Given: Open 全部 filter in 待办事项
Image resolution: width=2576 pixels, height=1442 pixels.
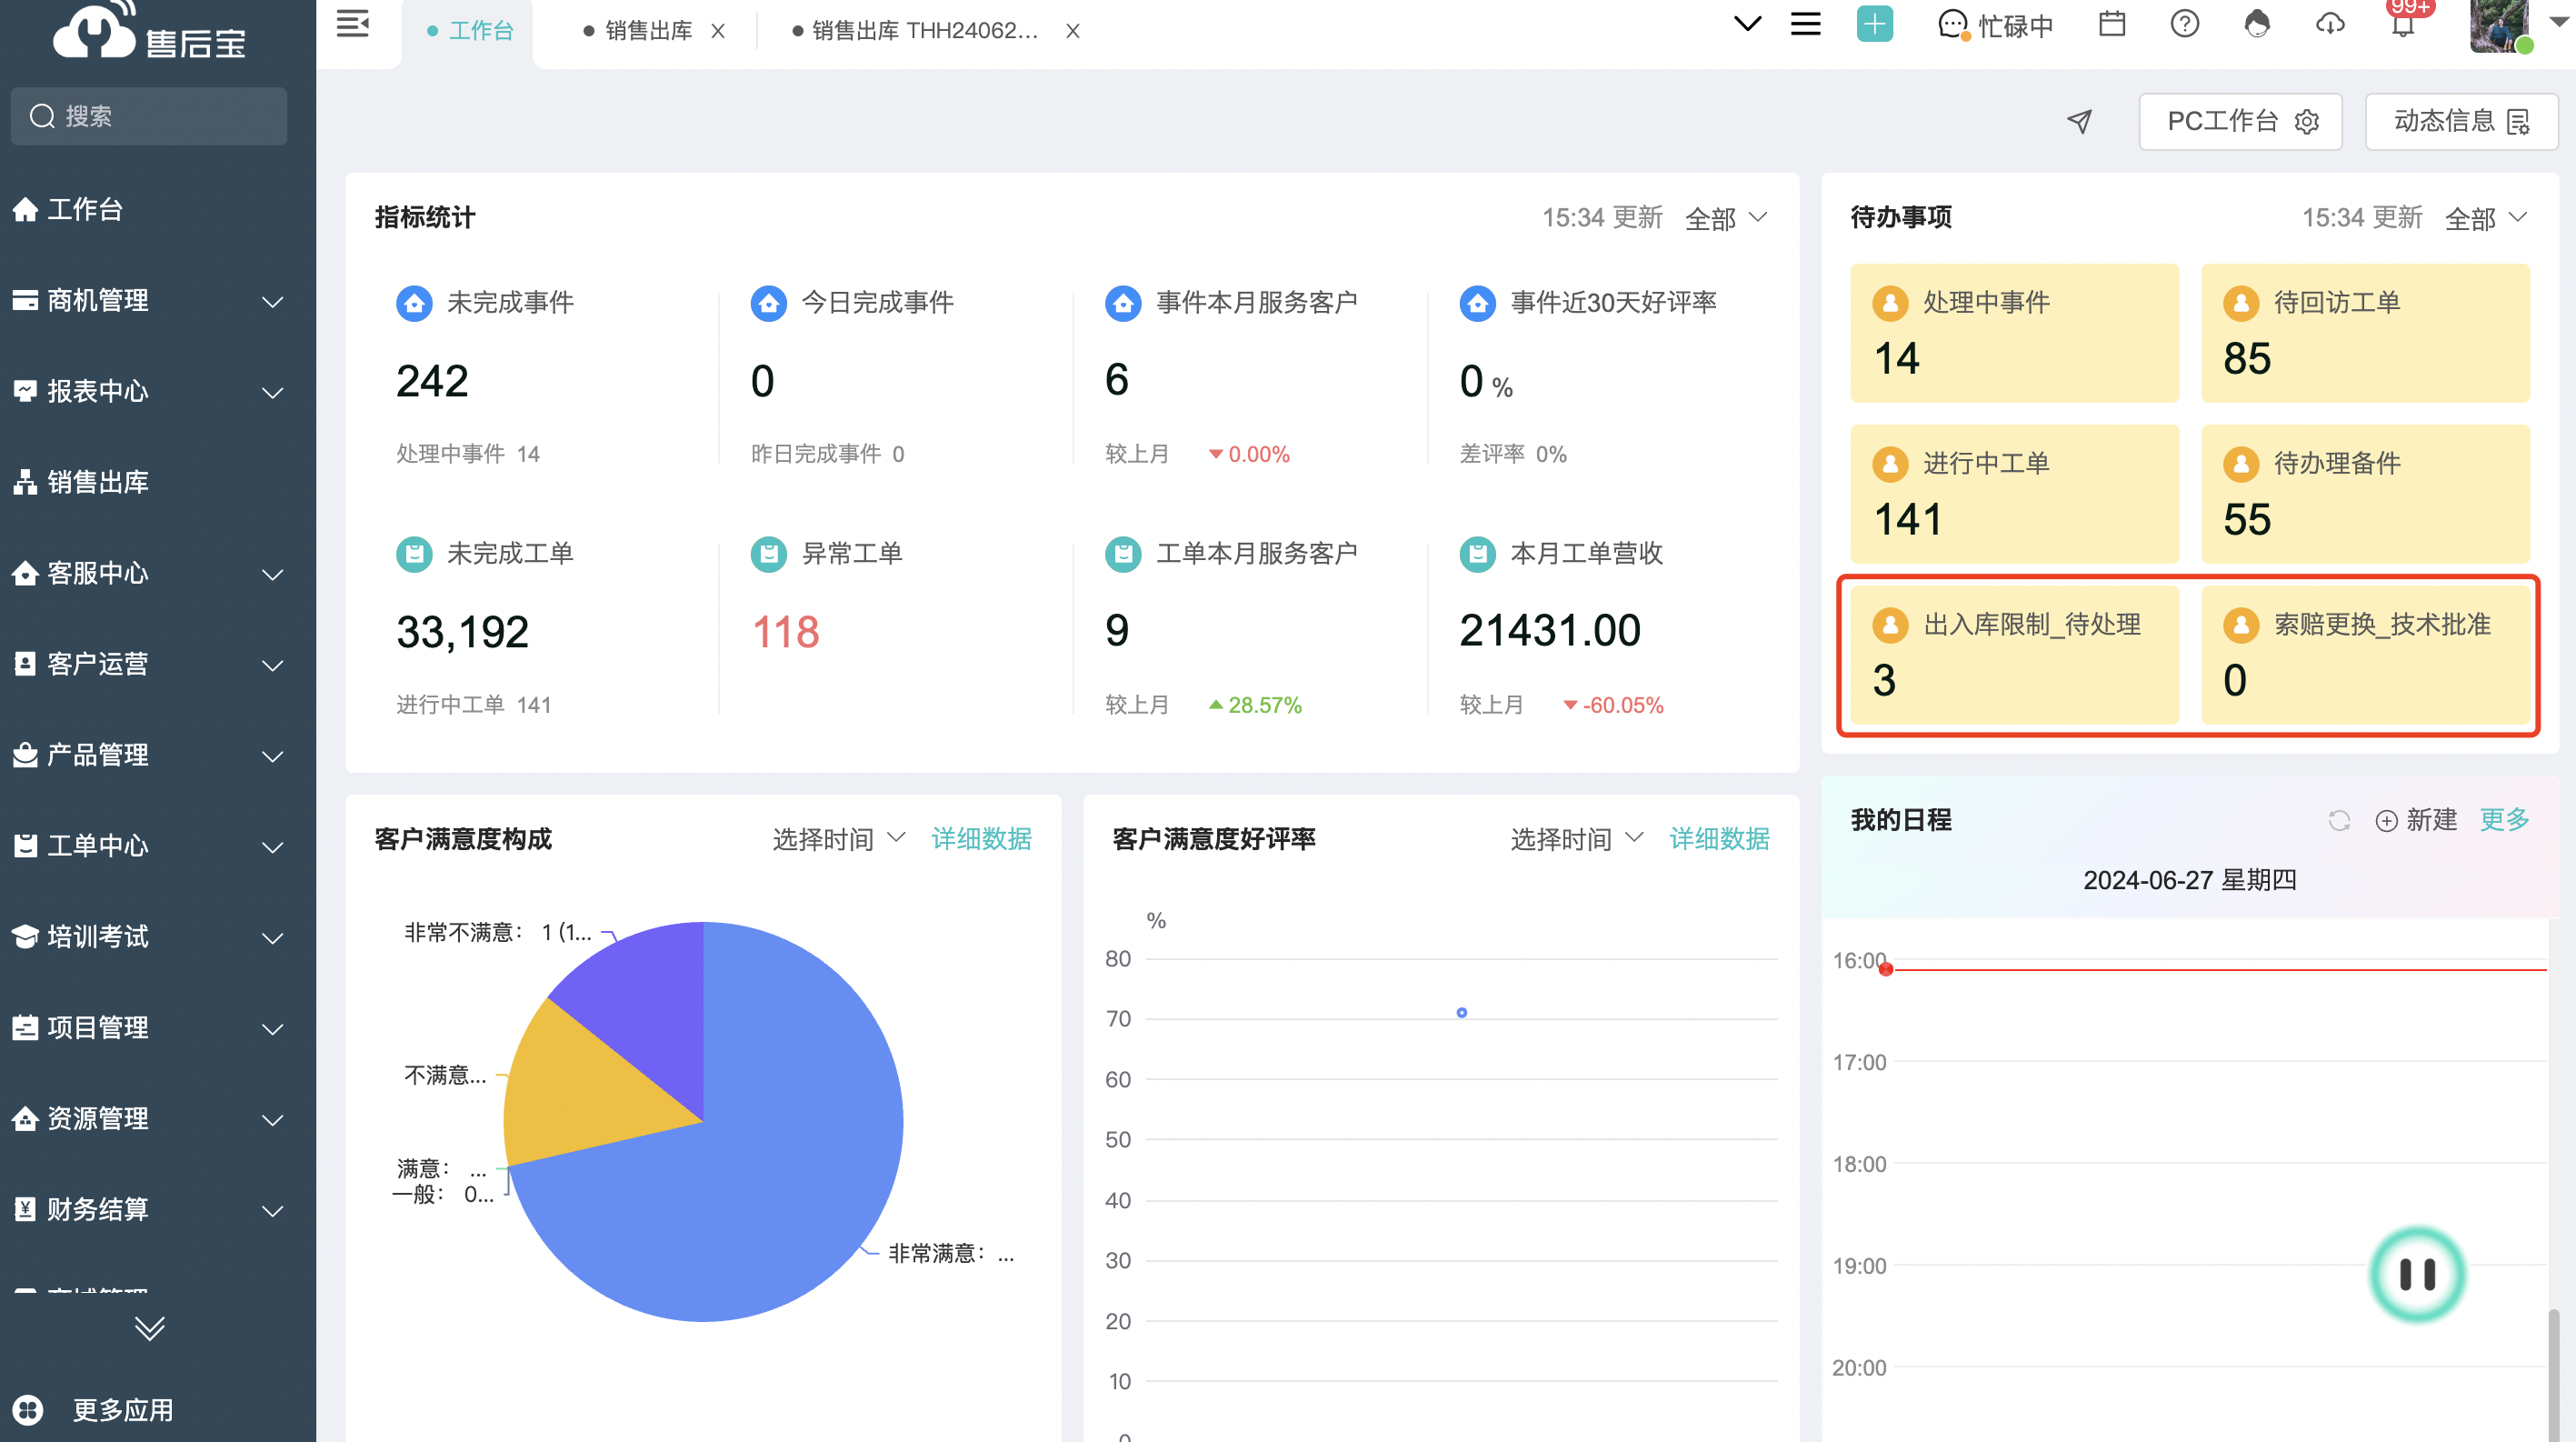Looking at the screenshot, I should click(2486, 218).
